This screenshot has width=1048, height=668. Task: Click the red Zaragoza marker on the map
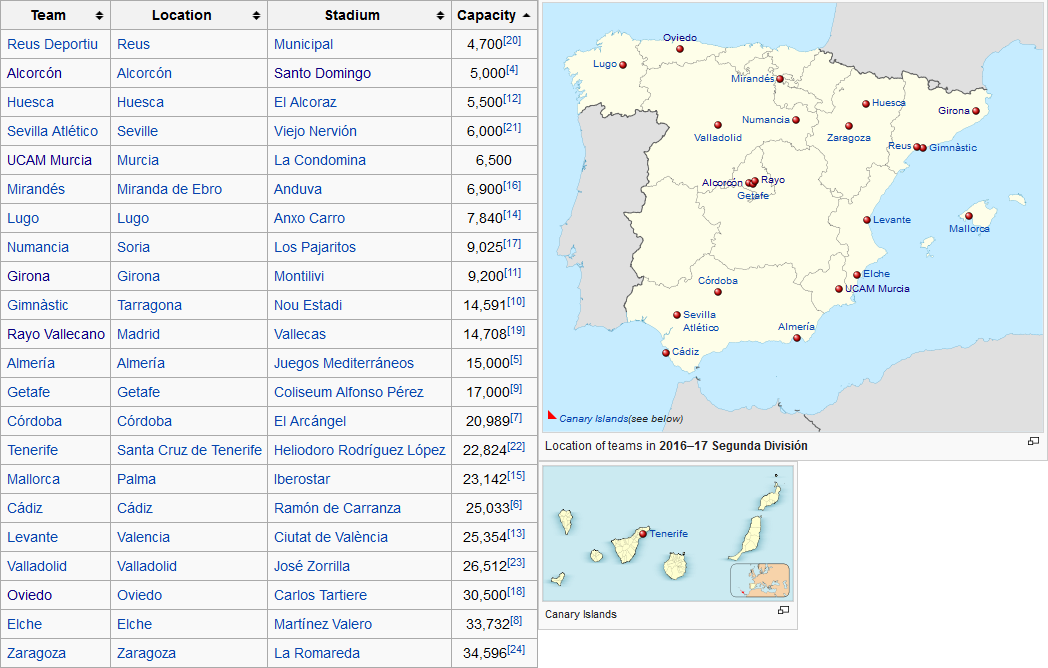click(x=849, y=126)
